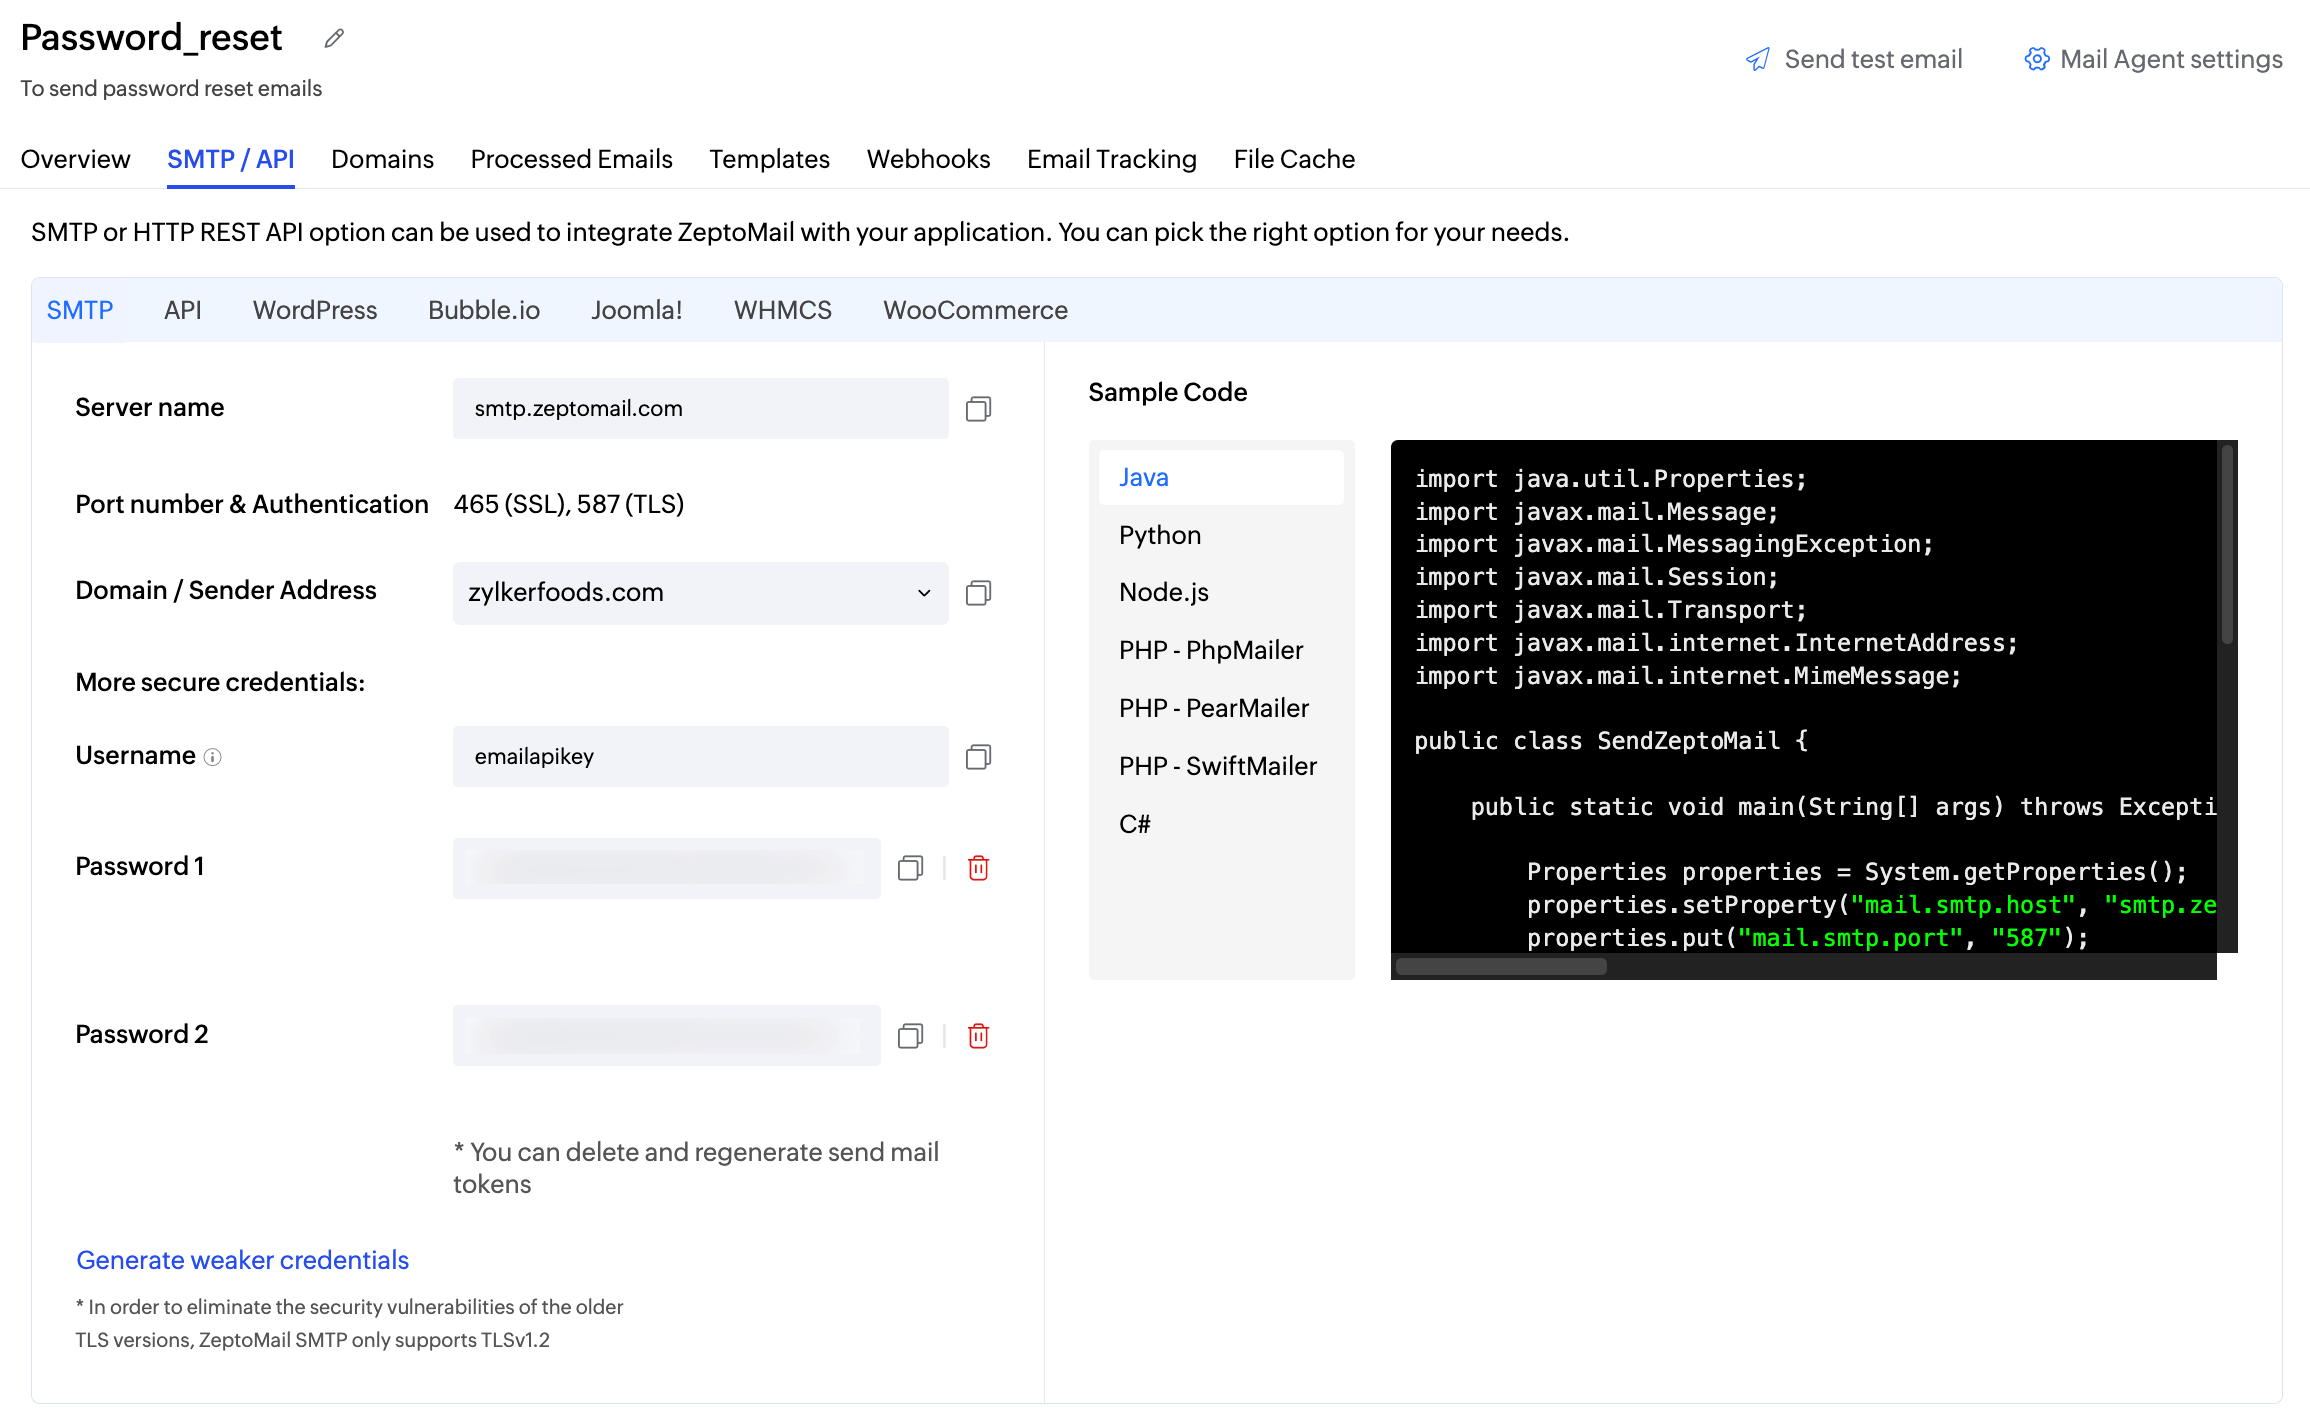This screenshot has height=1426, width=2310.
Task: Click the code block vertical scrollbar
Action: 2227,545
